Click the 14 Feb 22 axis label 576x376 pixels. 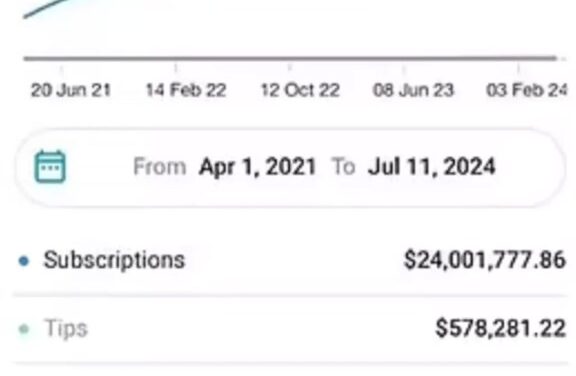click(186, 90)
